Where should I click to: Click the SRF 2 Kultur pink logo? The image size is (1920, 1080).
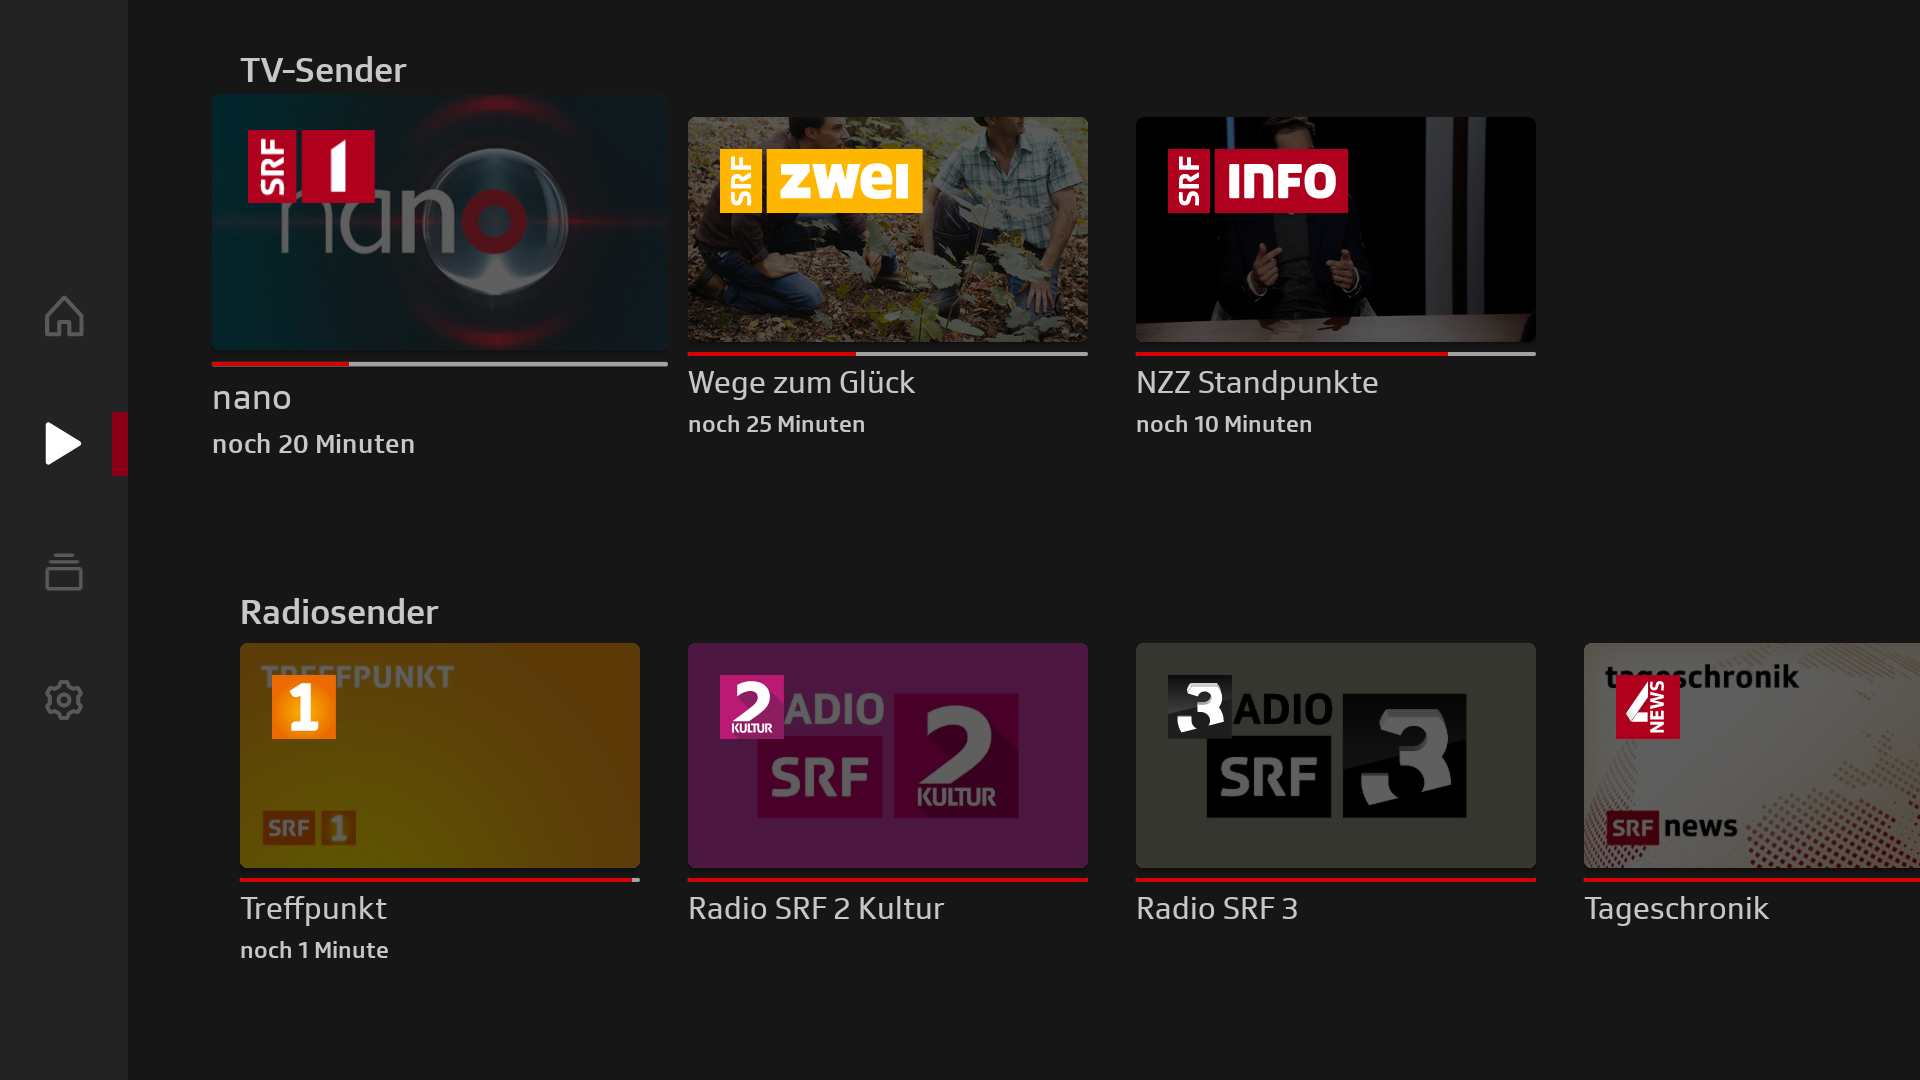[752, 707]
